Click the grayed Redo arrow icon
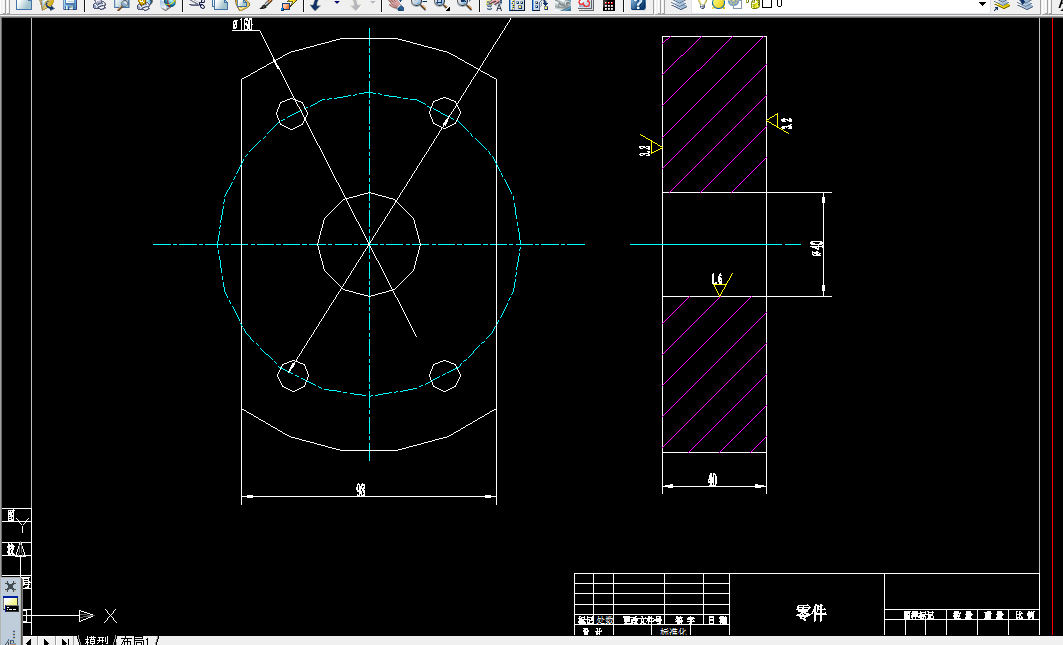 (x=355, y=4)
